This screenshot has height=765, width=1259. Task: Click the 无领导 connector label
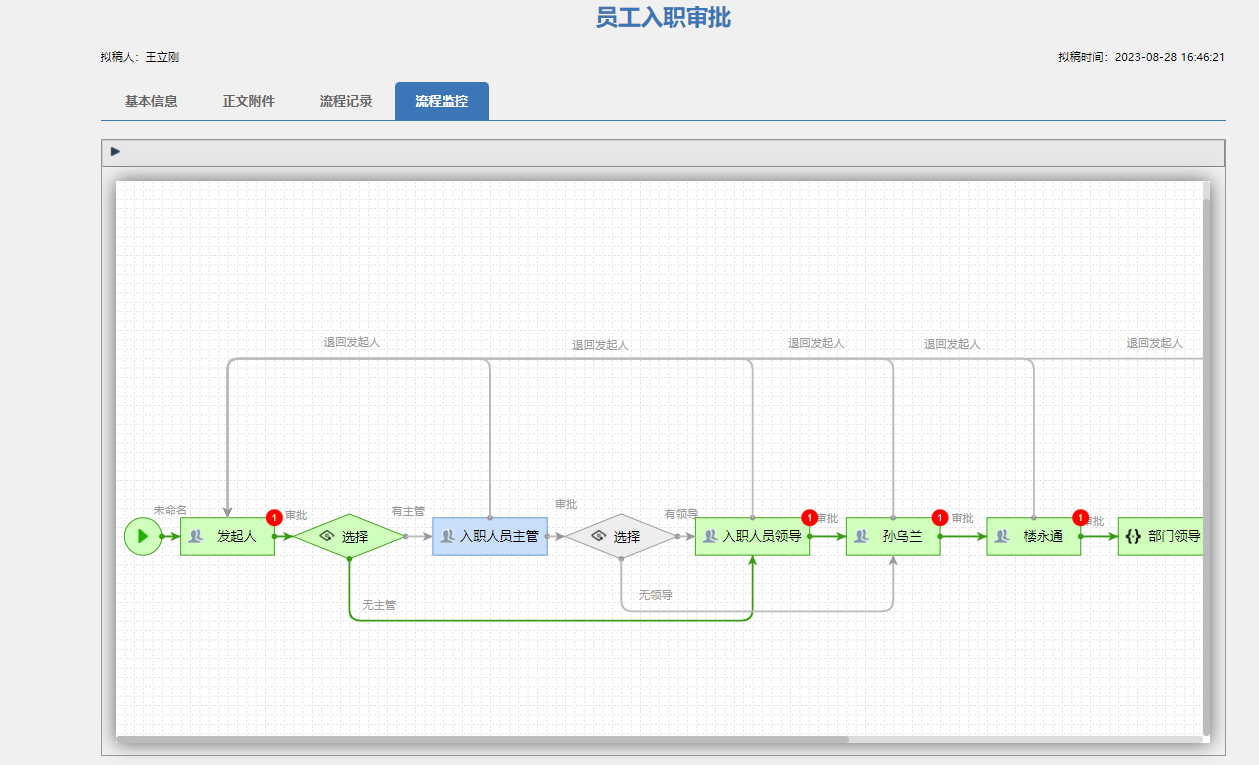pyautogui.click(x=656, y=595)
